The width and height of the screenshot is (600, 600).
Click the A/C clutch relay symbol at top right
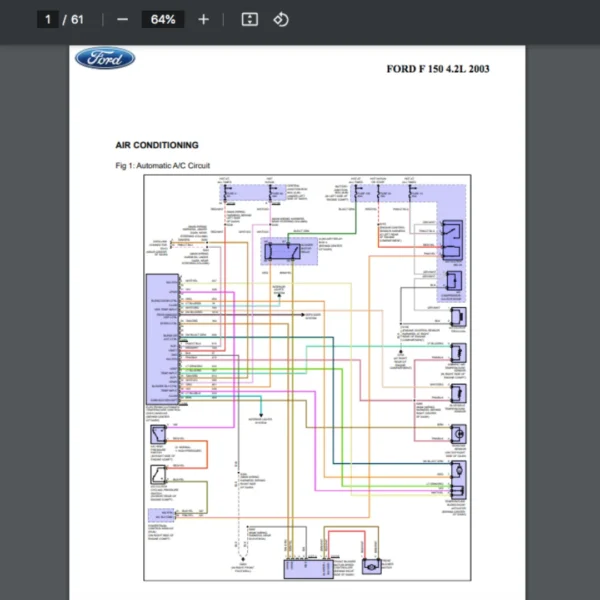pyautogui.click(x=453, y=235)
